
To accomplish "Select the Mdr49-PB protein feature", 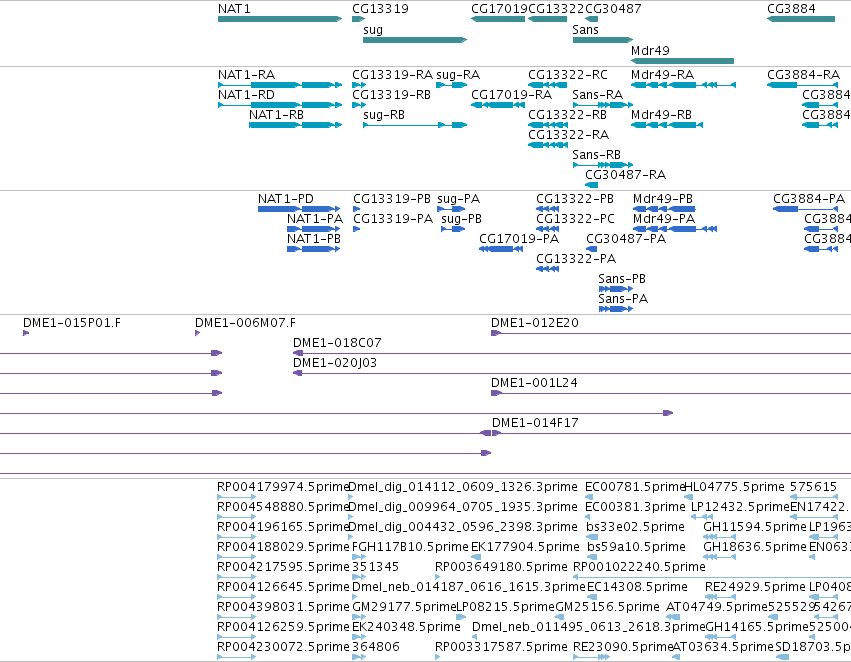I will pos(664,209).
